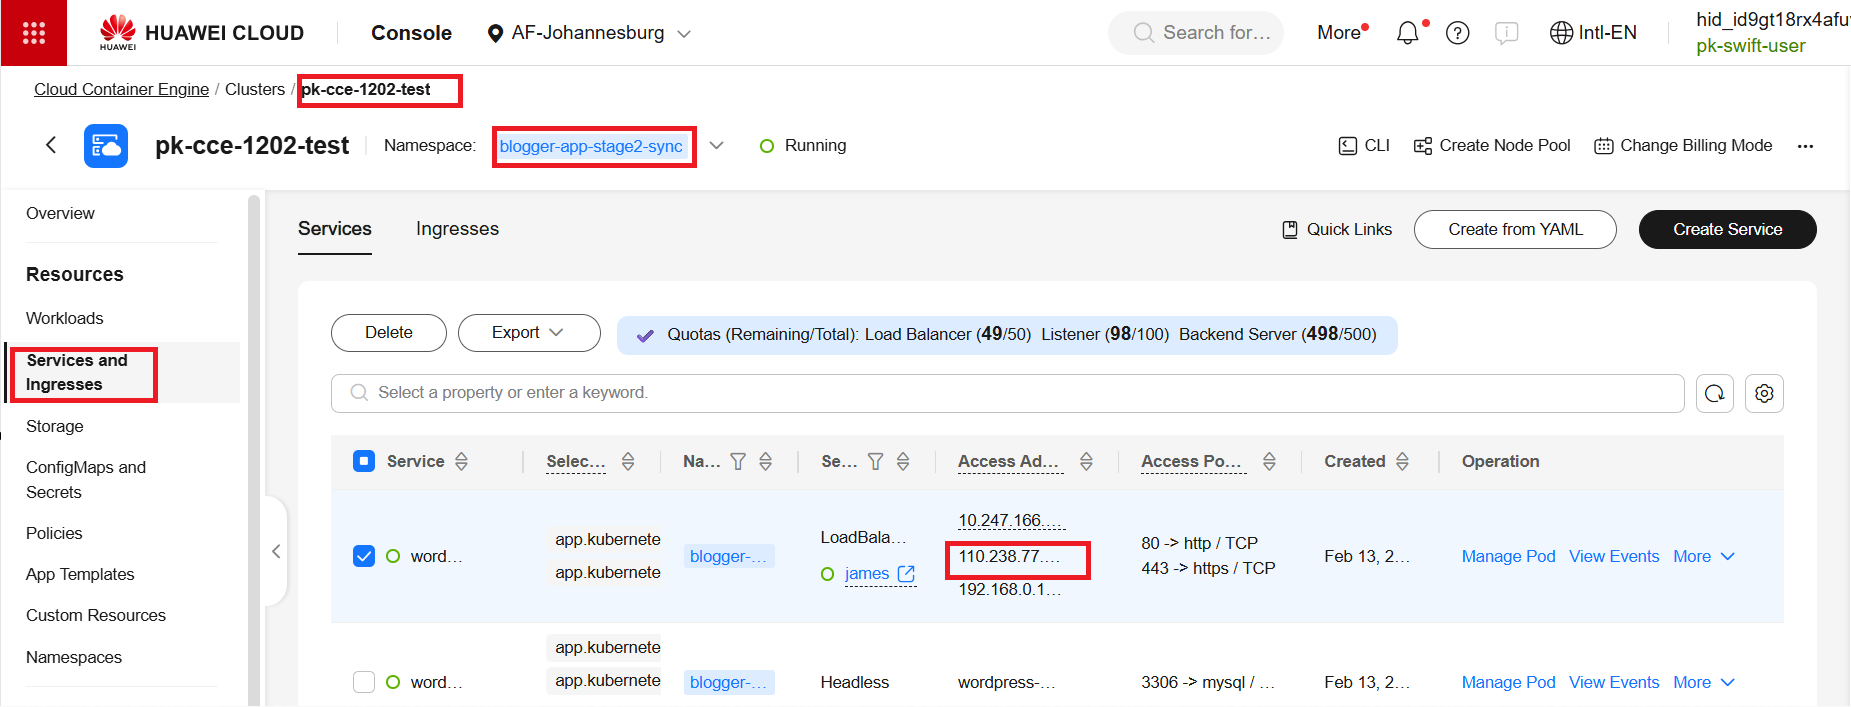The image size is (1851, 707).
Task: Expand More for the LoadBalancer service row
Action: [x=1704, y=556]
